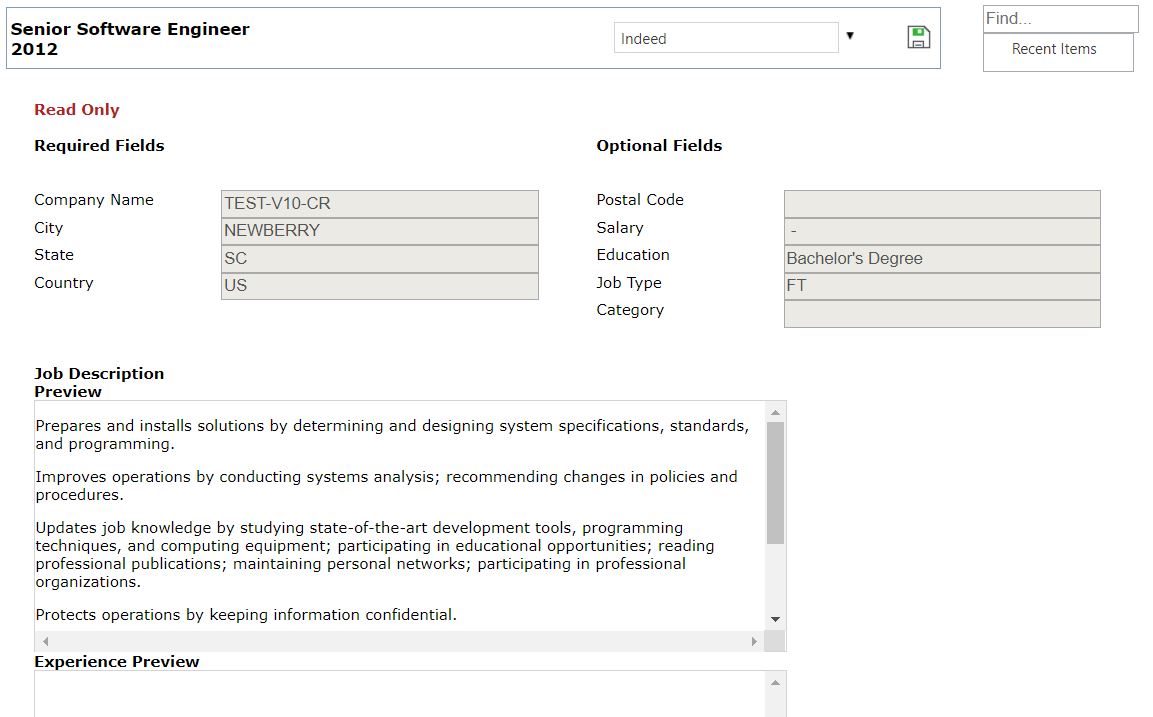Screen dimensions: 1153x717
Task: Select the Salary field
Action: 941,231
